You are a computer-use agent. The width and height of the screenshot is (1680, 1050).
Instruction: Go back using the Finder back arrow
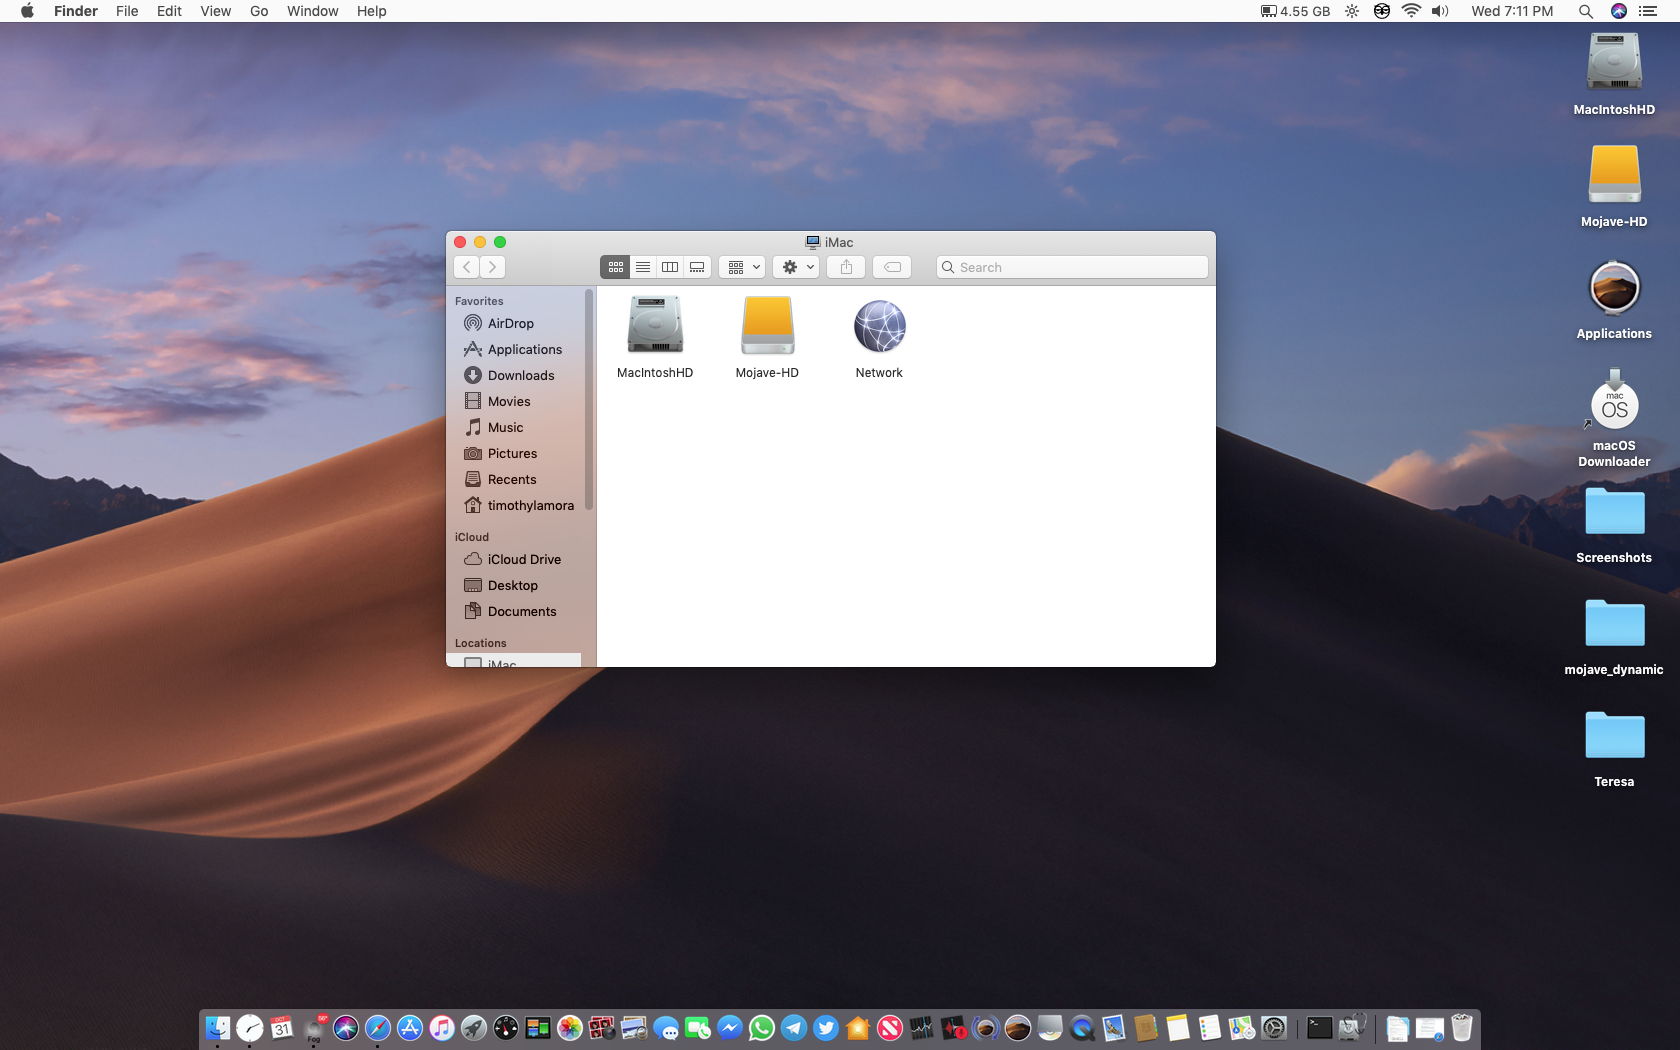[467, 267]
